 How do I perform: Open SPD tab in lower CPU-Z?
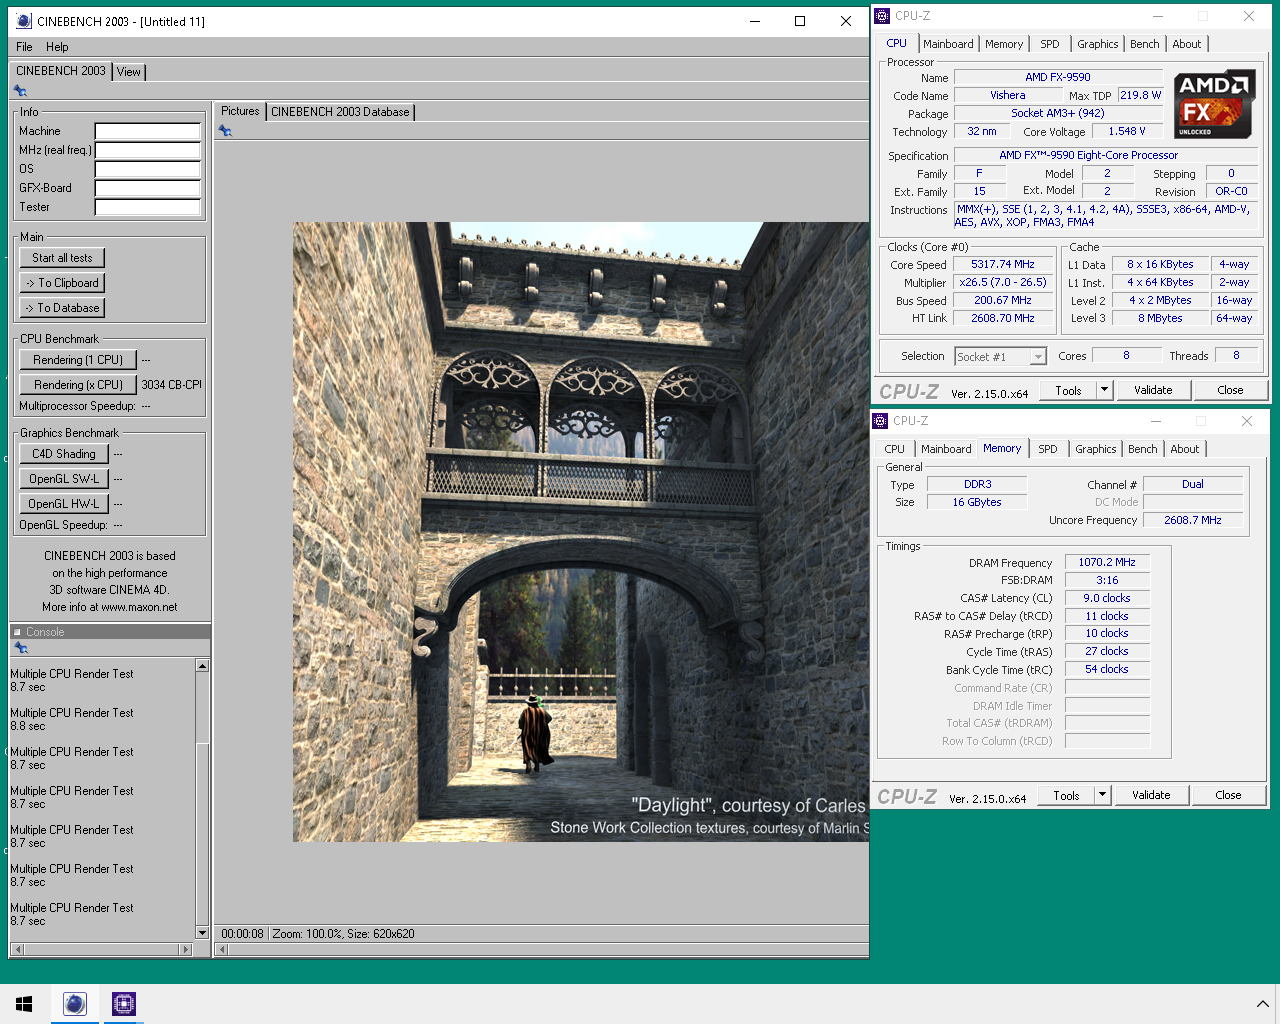[1048, 449]
